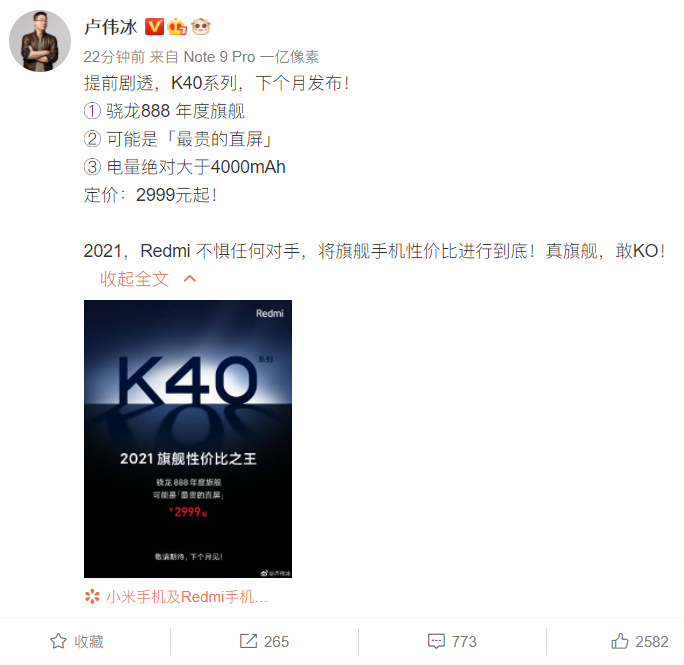Open the 22分钟前 timestamp link
Viewport: 684px width, 666px height.
[114, 57]
